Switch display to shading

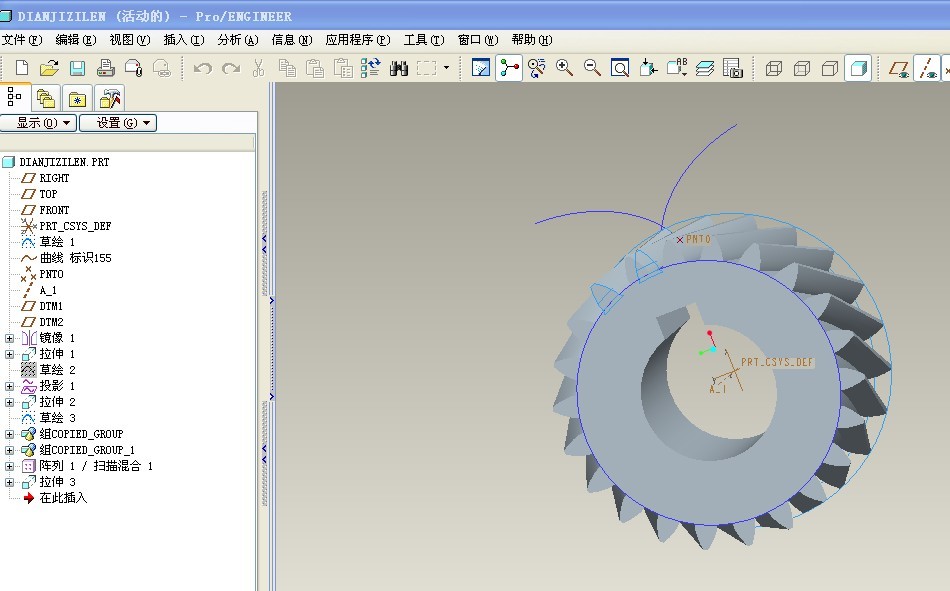(859, 68)
